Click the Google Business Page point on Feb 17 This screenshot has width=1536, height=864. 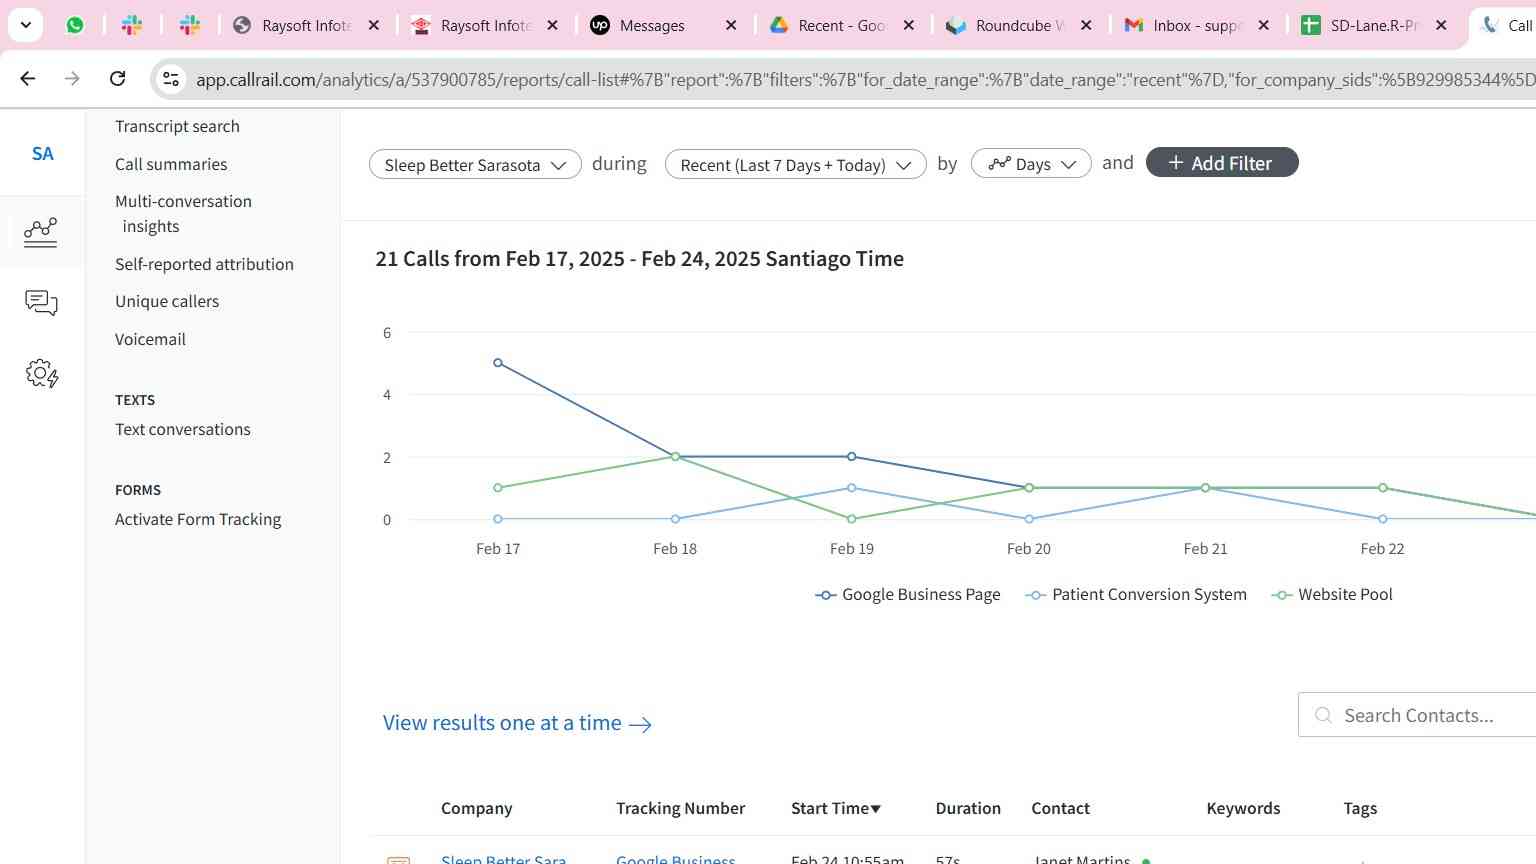tap(498, 363)
